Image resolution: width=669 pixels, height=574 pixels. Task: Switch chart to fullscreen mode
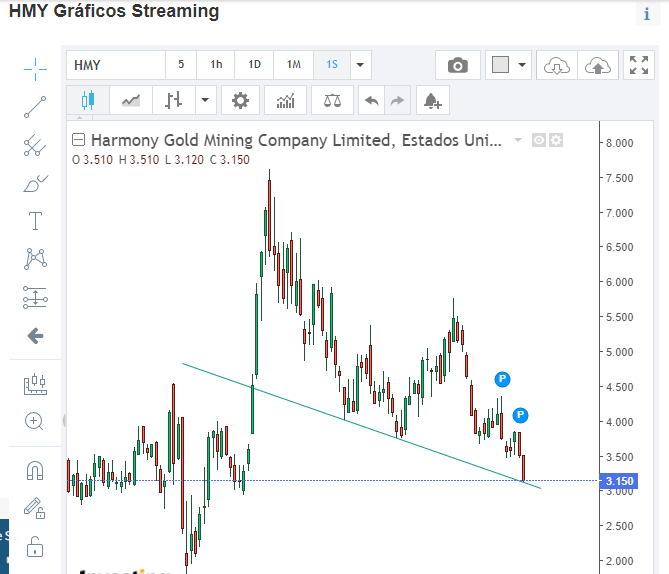pyautogui.click(x=639, y=65)
